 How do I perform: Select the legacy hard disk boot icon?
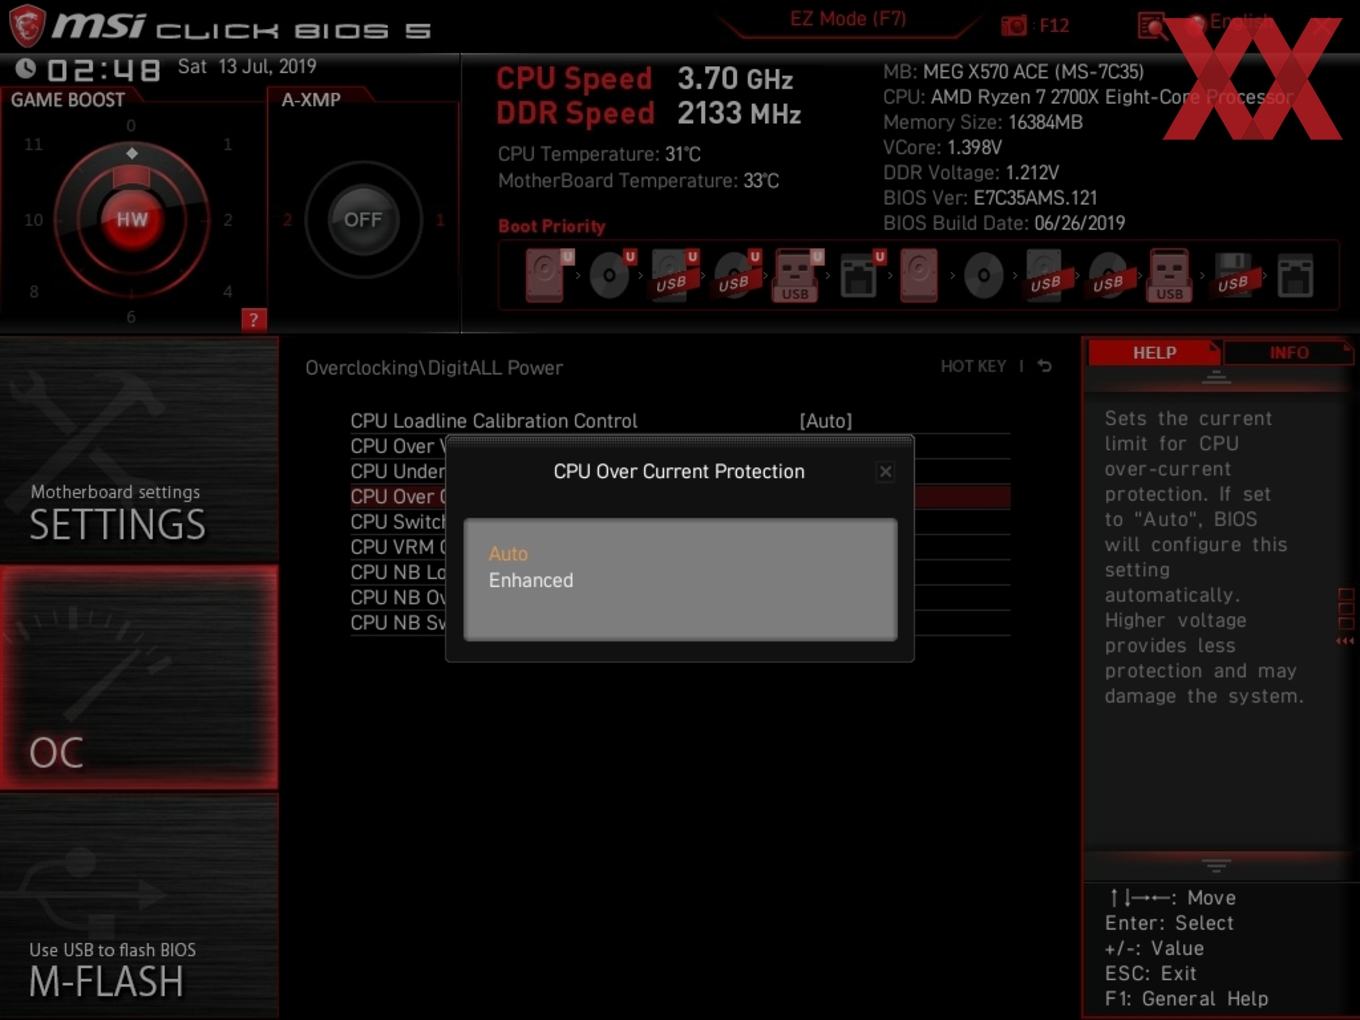coord(919,275)
